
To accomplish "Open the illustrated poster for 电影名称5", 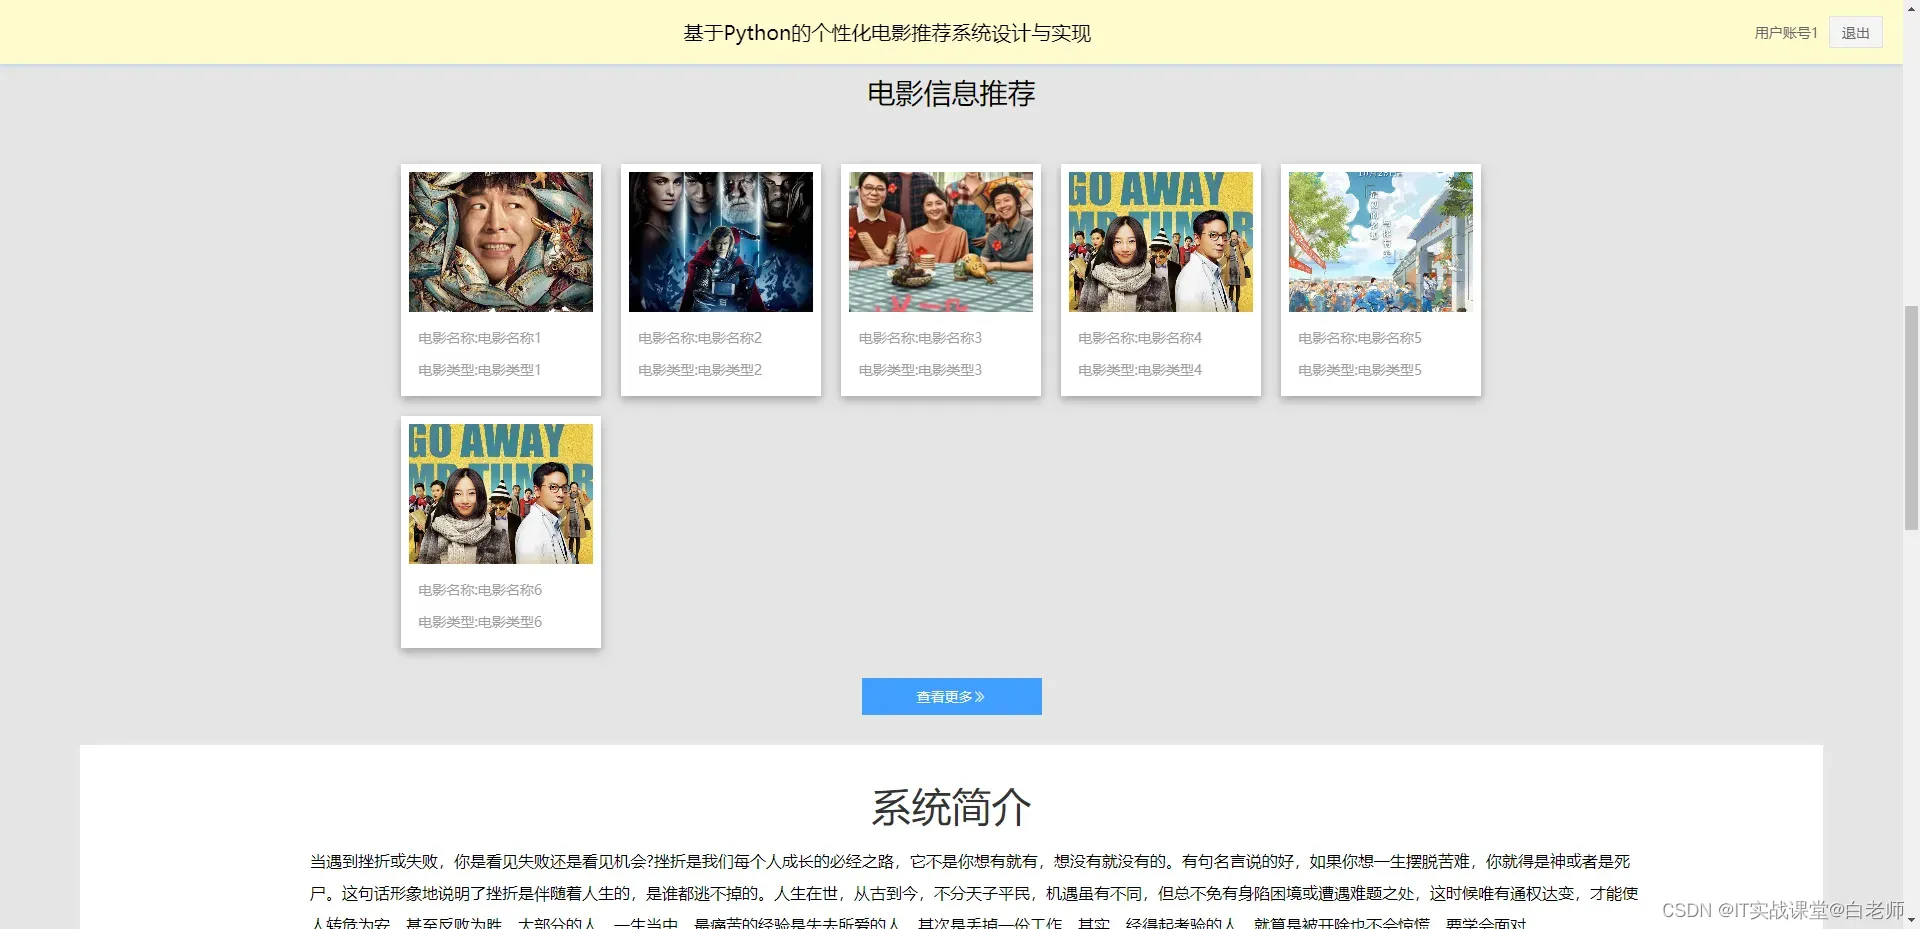I will pyautogui.click(x=1381, y=241).
